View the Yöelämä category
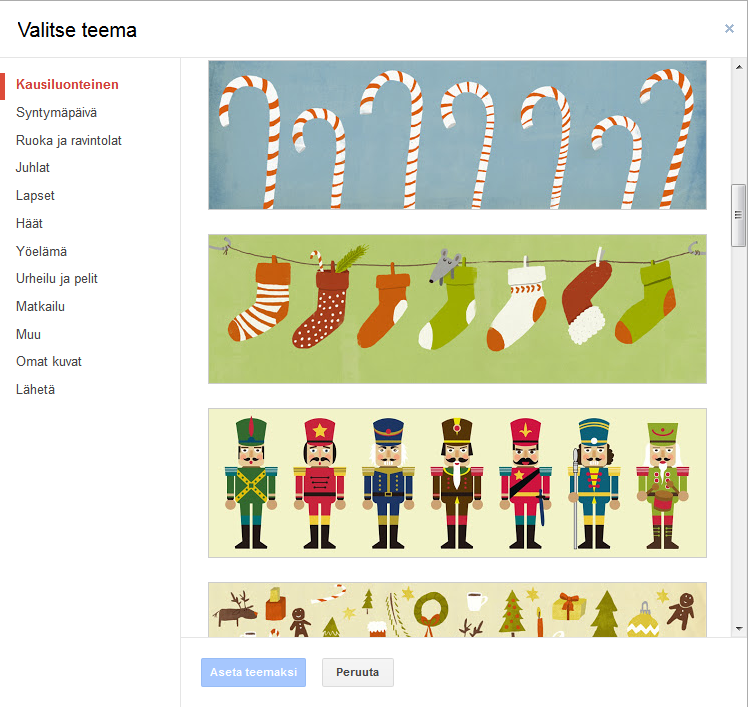Viewport: 748px width, 707px height. tap(42, 251)
